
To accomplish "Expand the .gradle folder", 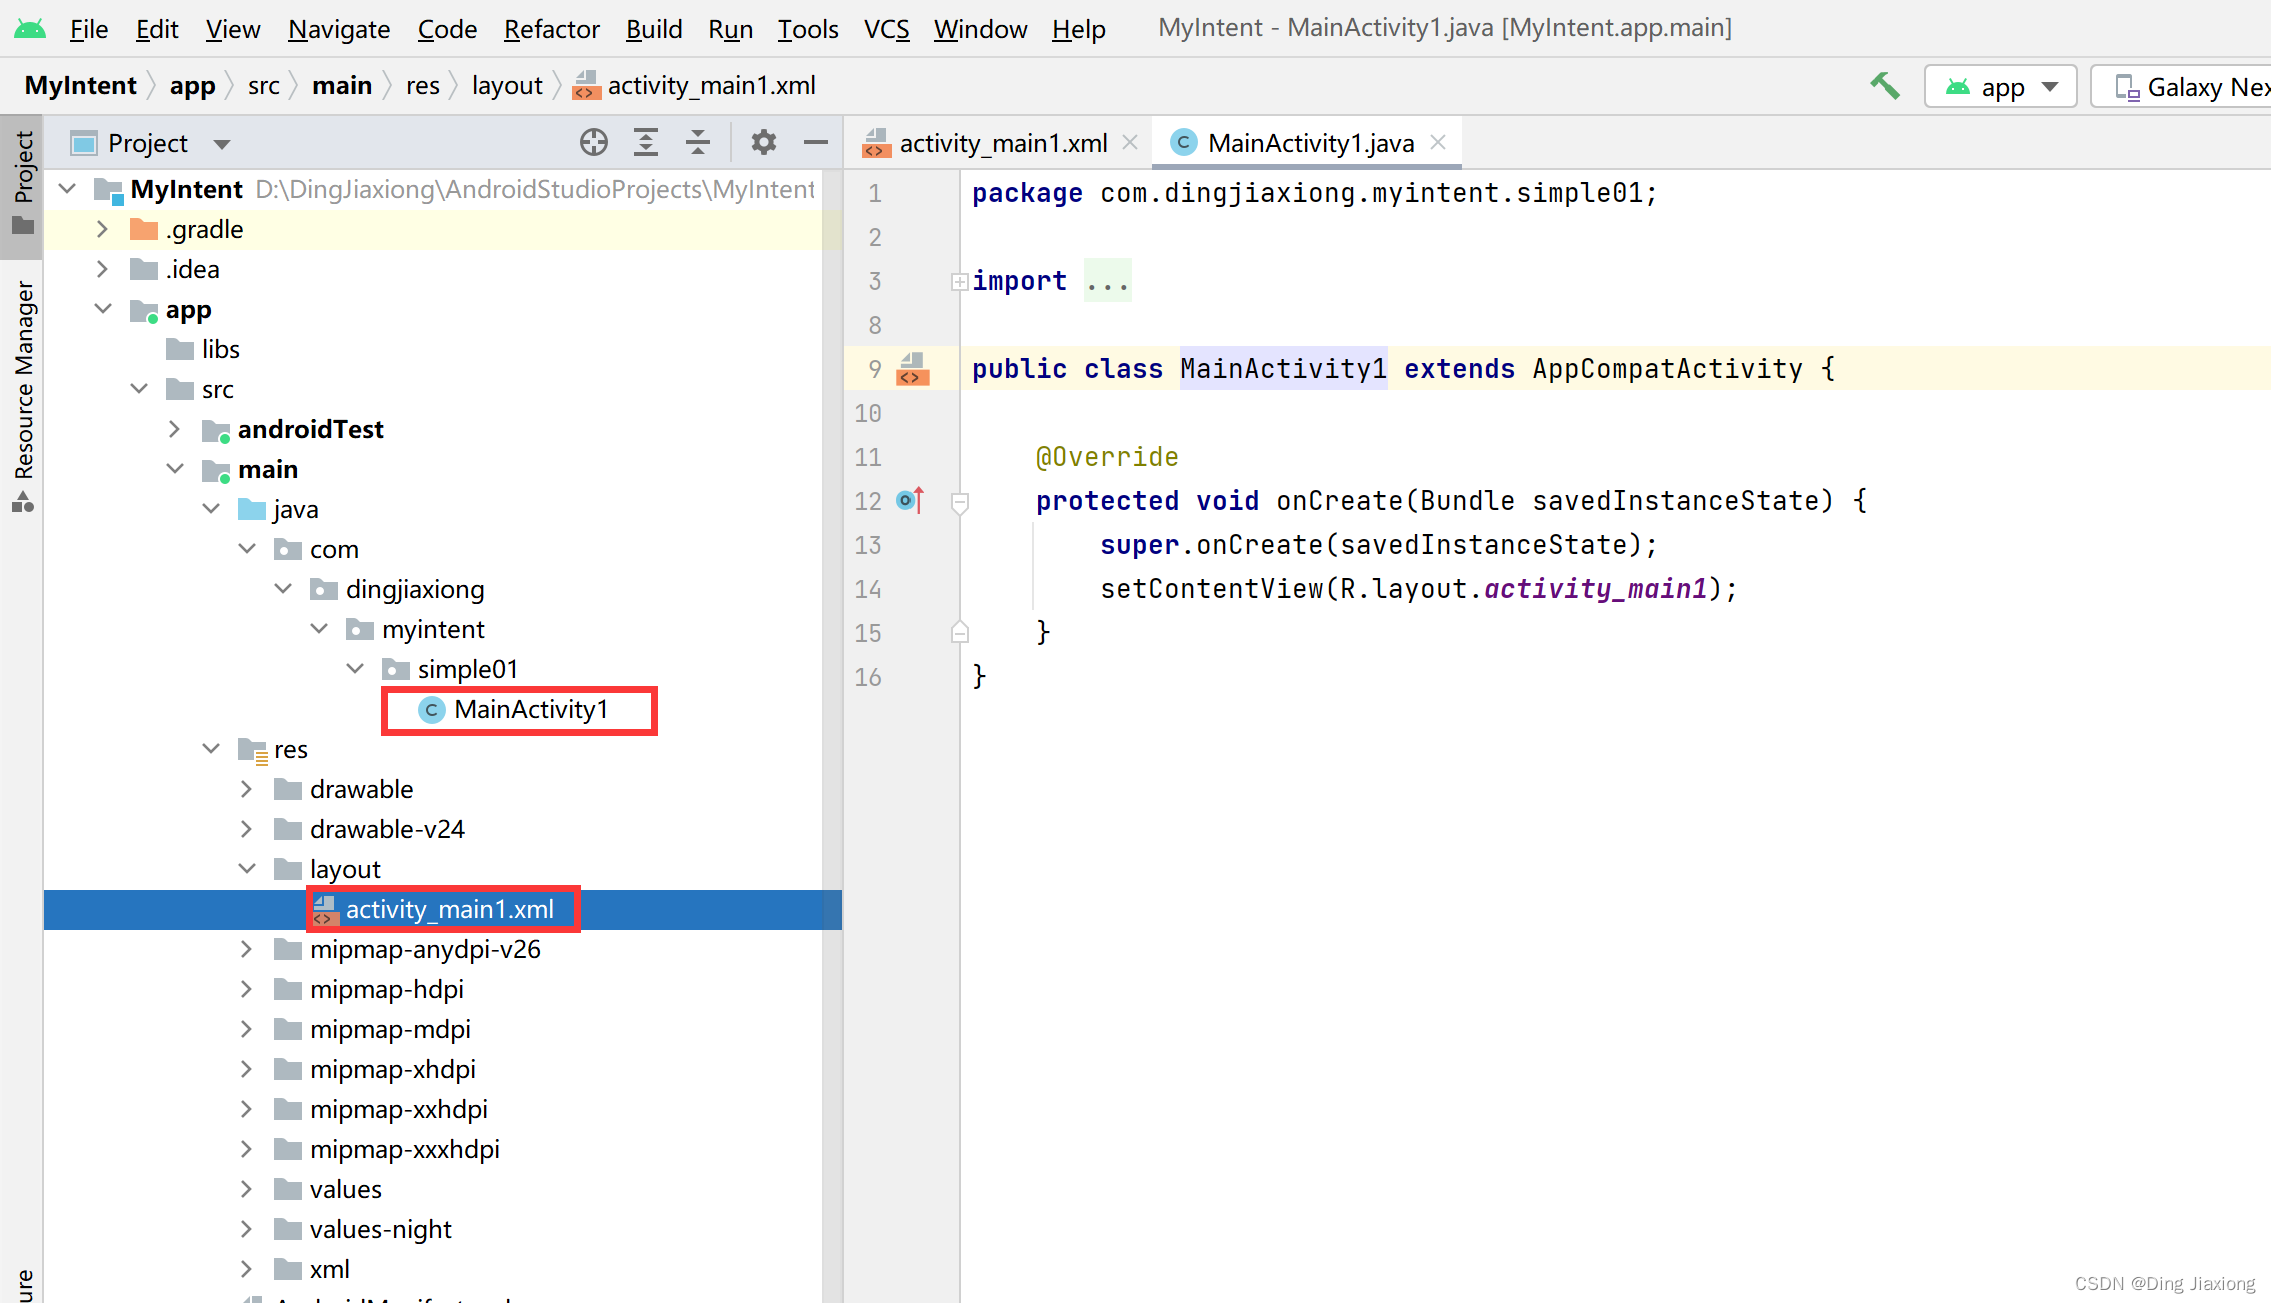I will [x=102, y=229].
